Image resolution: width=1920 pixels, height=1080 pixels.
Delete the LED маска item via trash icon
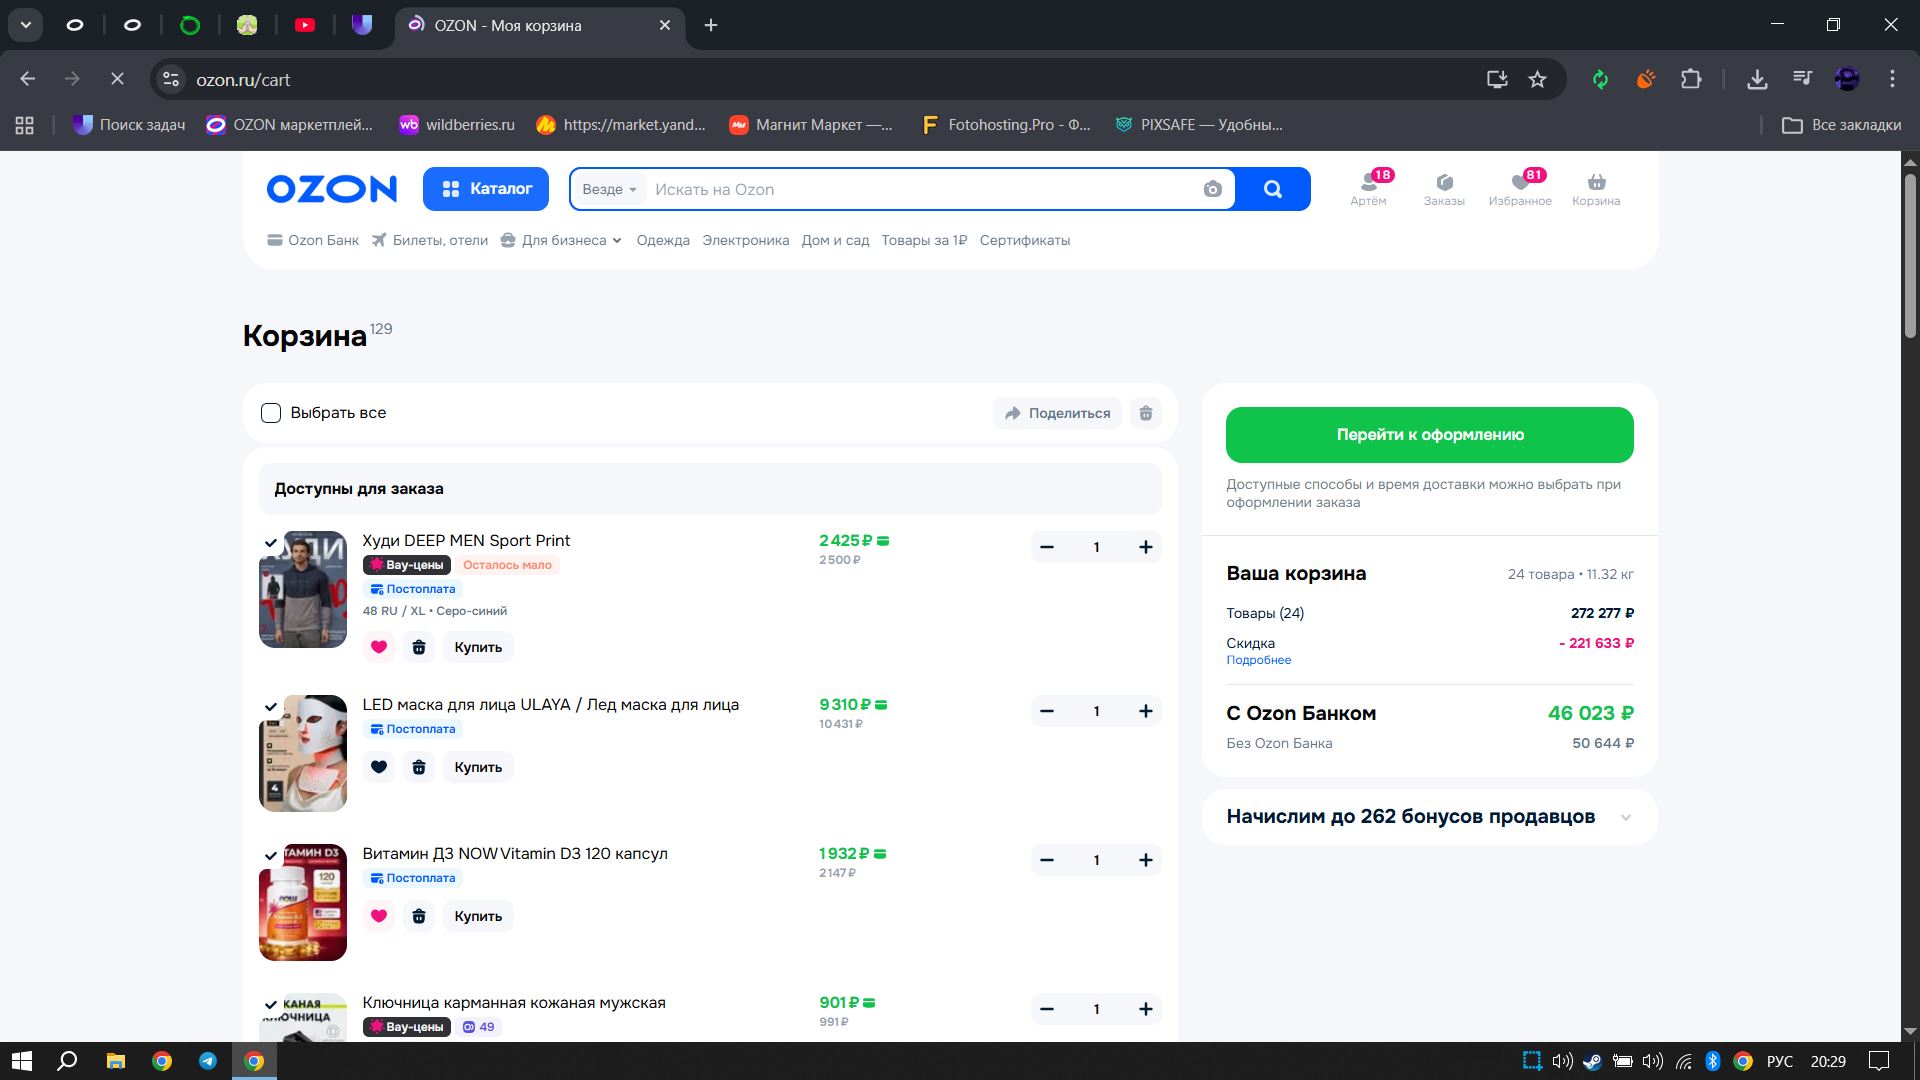(x=419, y=767)
